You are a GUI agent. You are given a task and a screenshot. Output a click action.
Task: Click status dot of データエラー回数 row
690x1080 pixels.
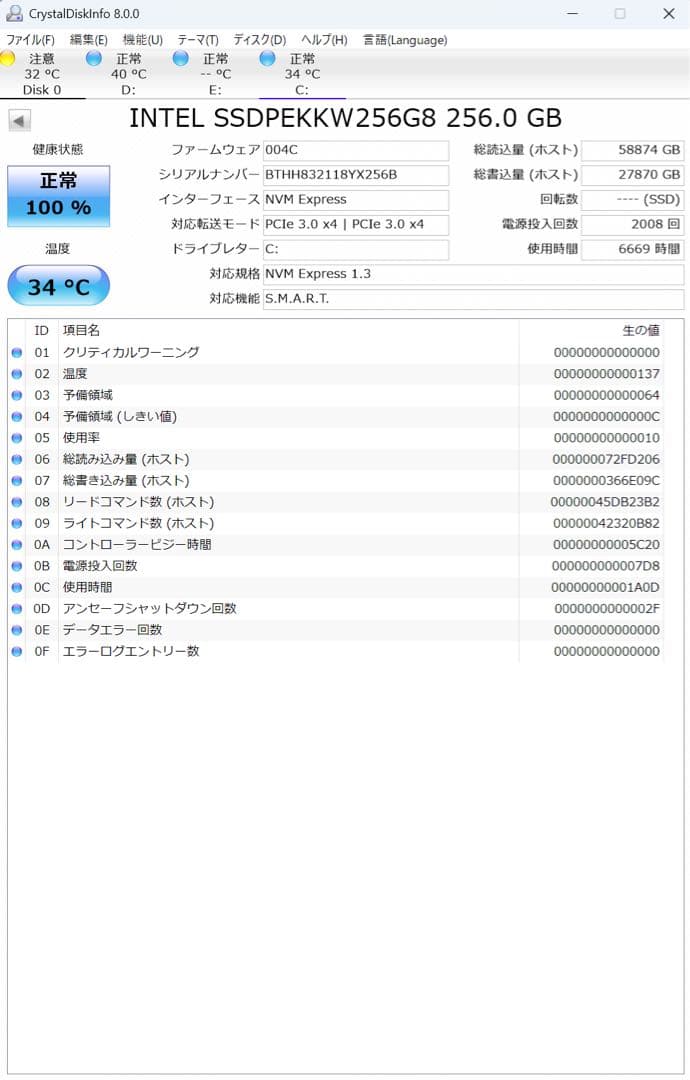[17, 630]
